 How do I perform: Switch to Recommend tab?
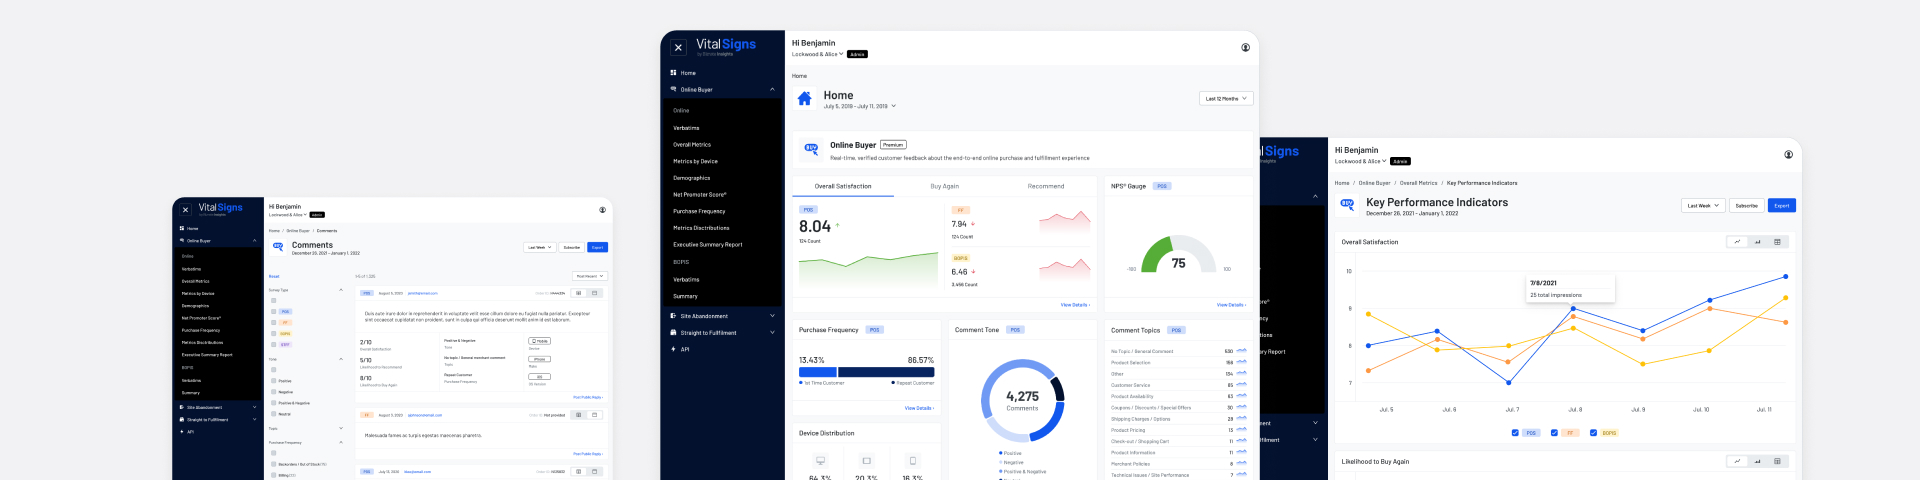(1045, 186)
